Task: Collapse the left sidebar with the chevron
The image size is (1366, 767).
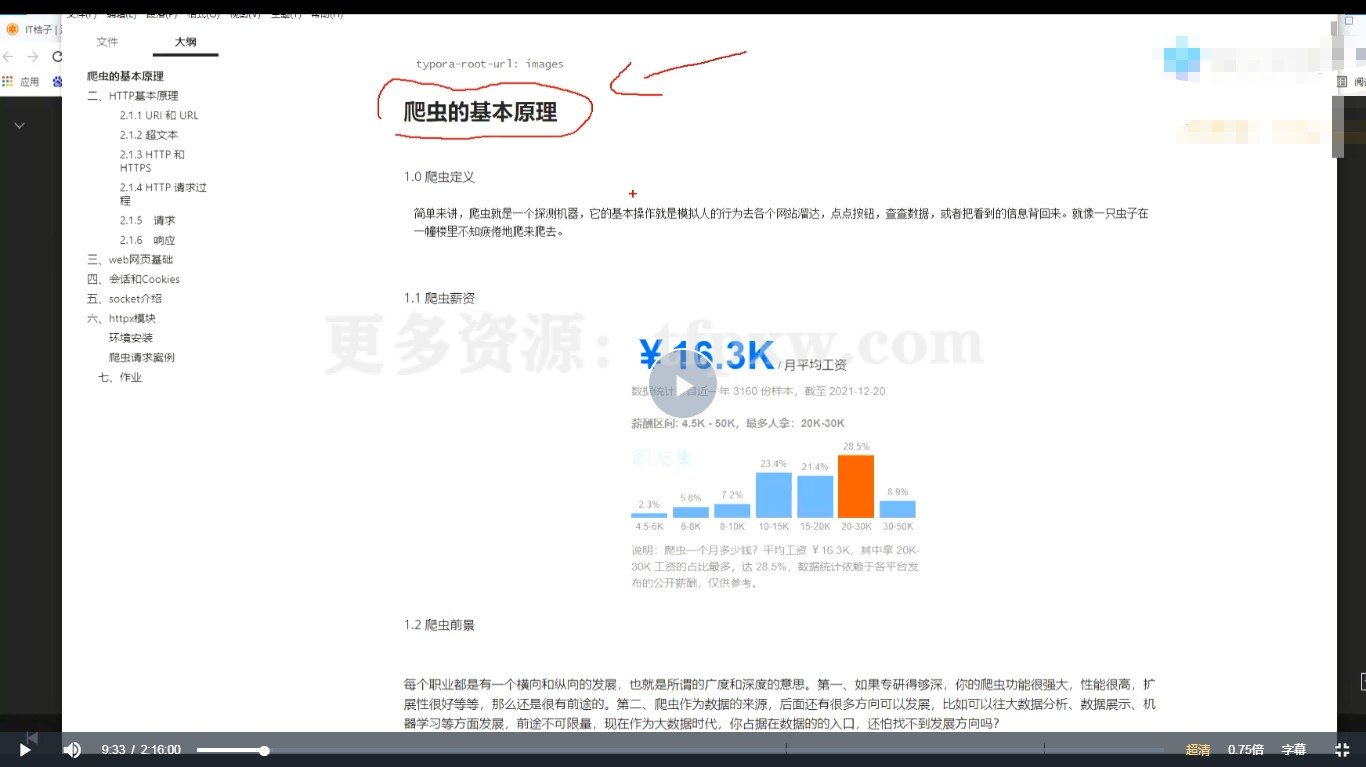Action: point(19,126)
